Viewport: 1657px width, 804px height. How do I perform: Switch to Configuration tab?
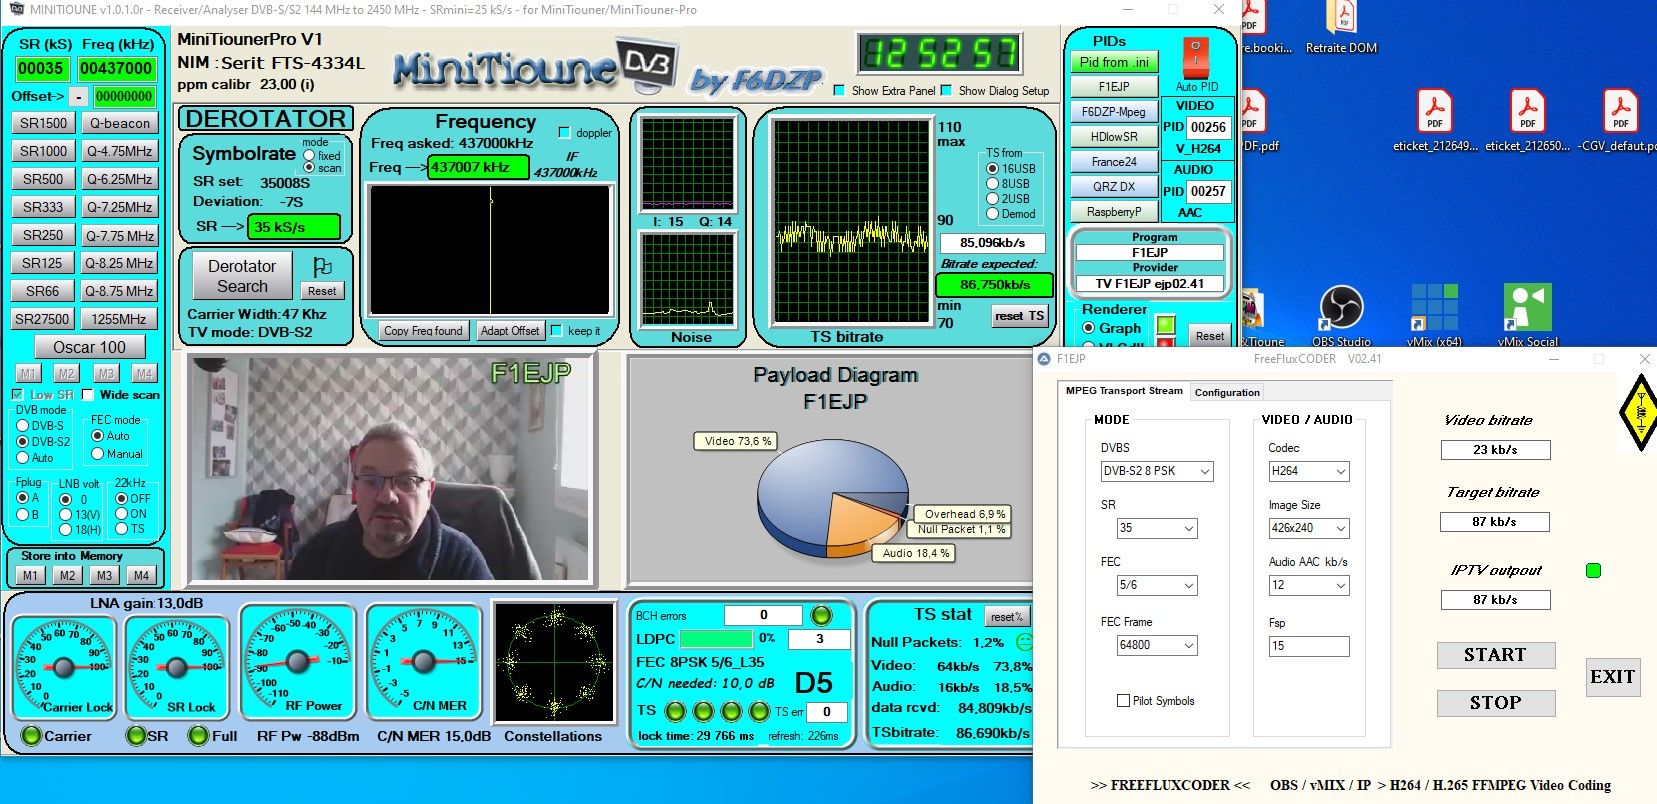[1227, 393]
